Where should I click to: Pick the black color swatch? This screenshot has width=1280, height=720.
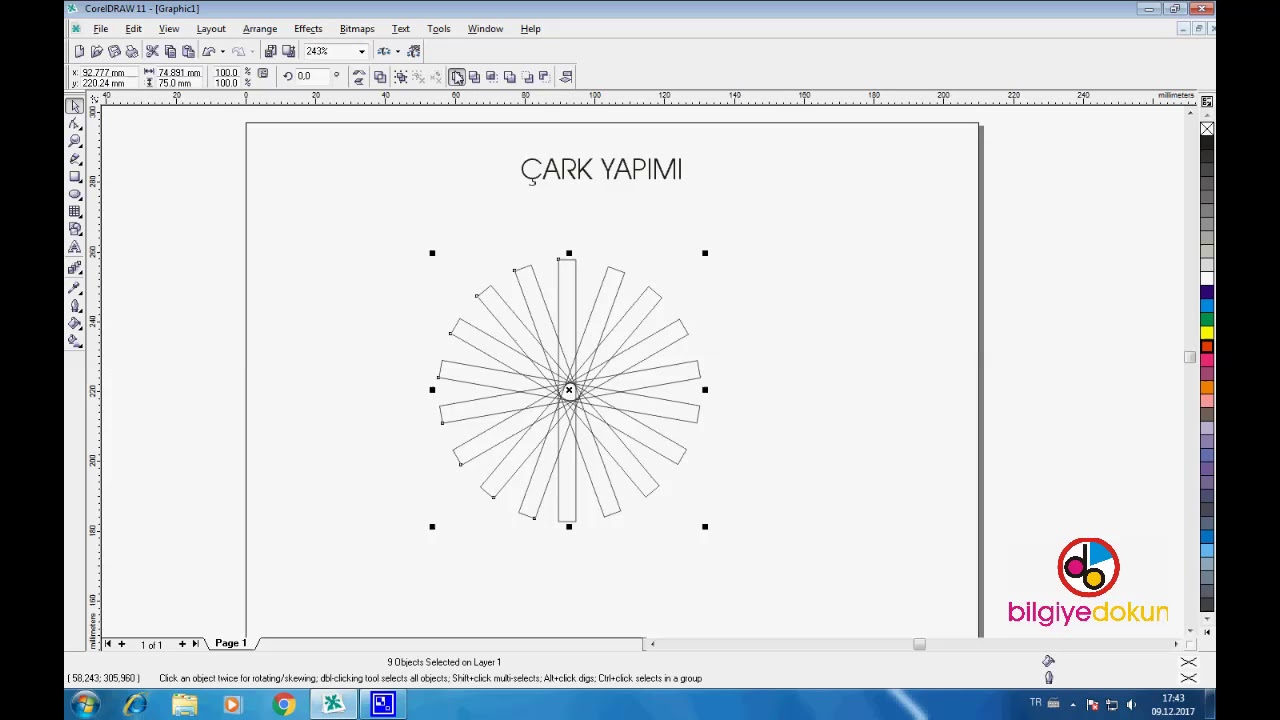click(1207, 143)
